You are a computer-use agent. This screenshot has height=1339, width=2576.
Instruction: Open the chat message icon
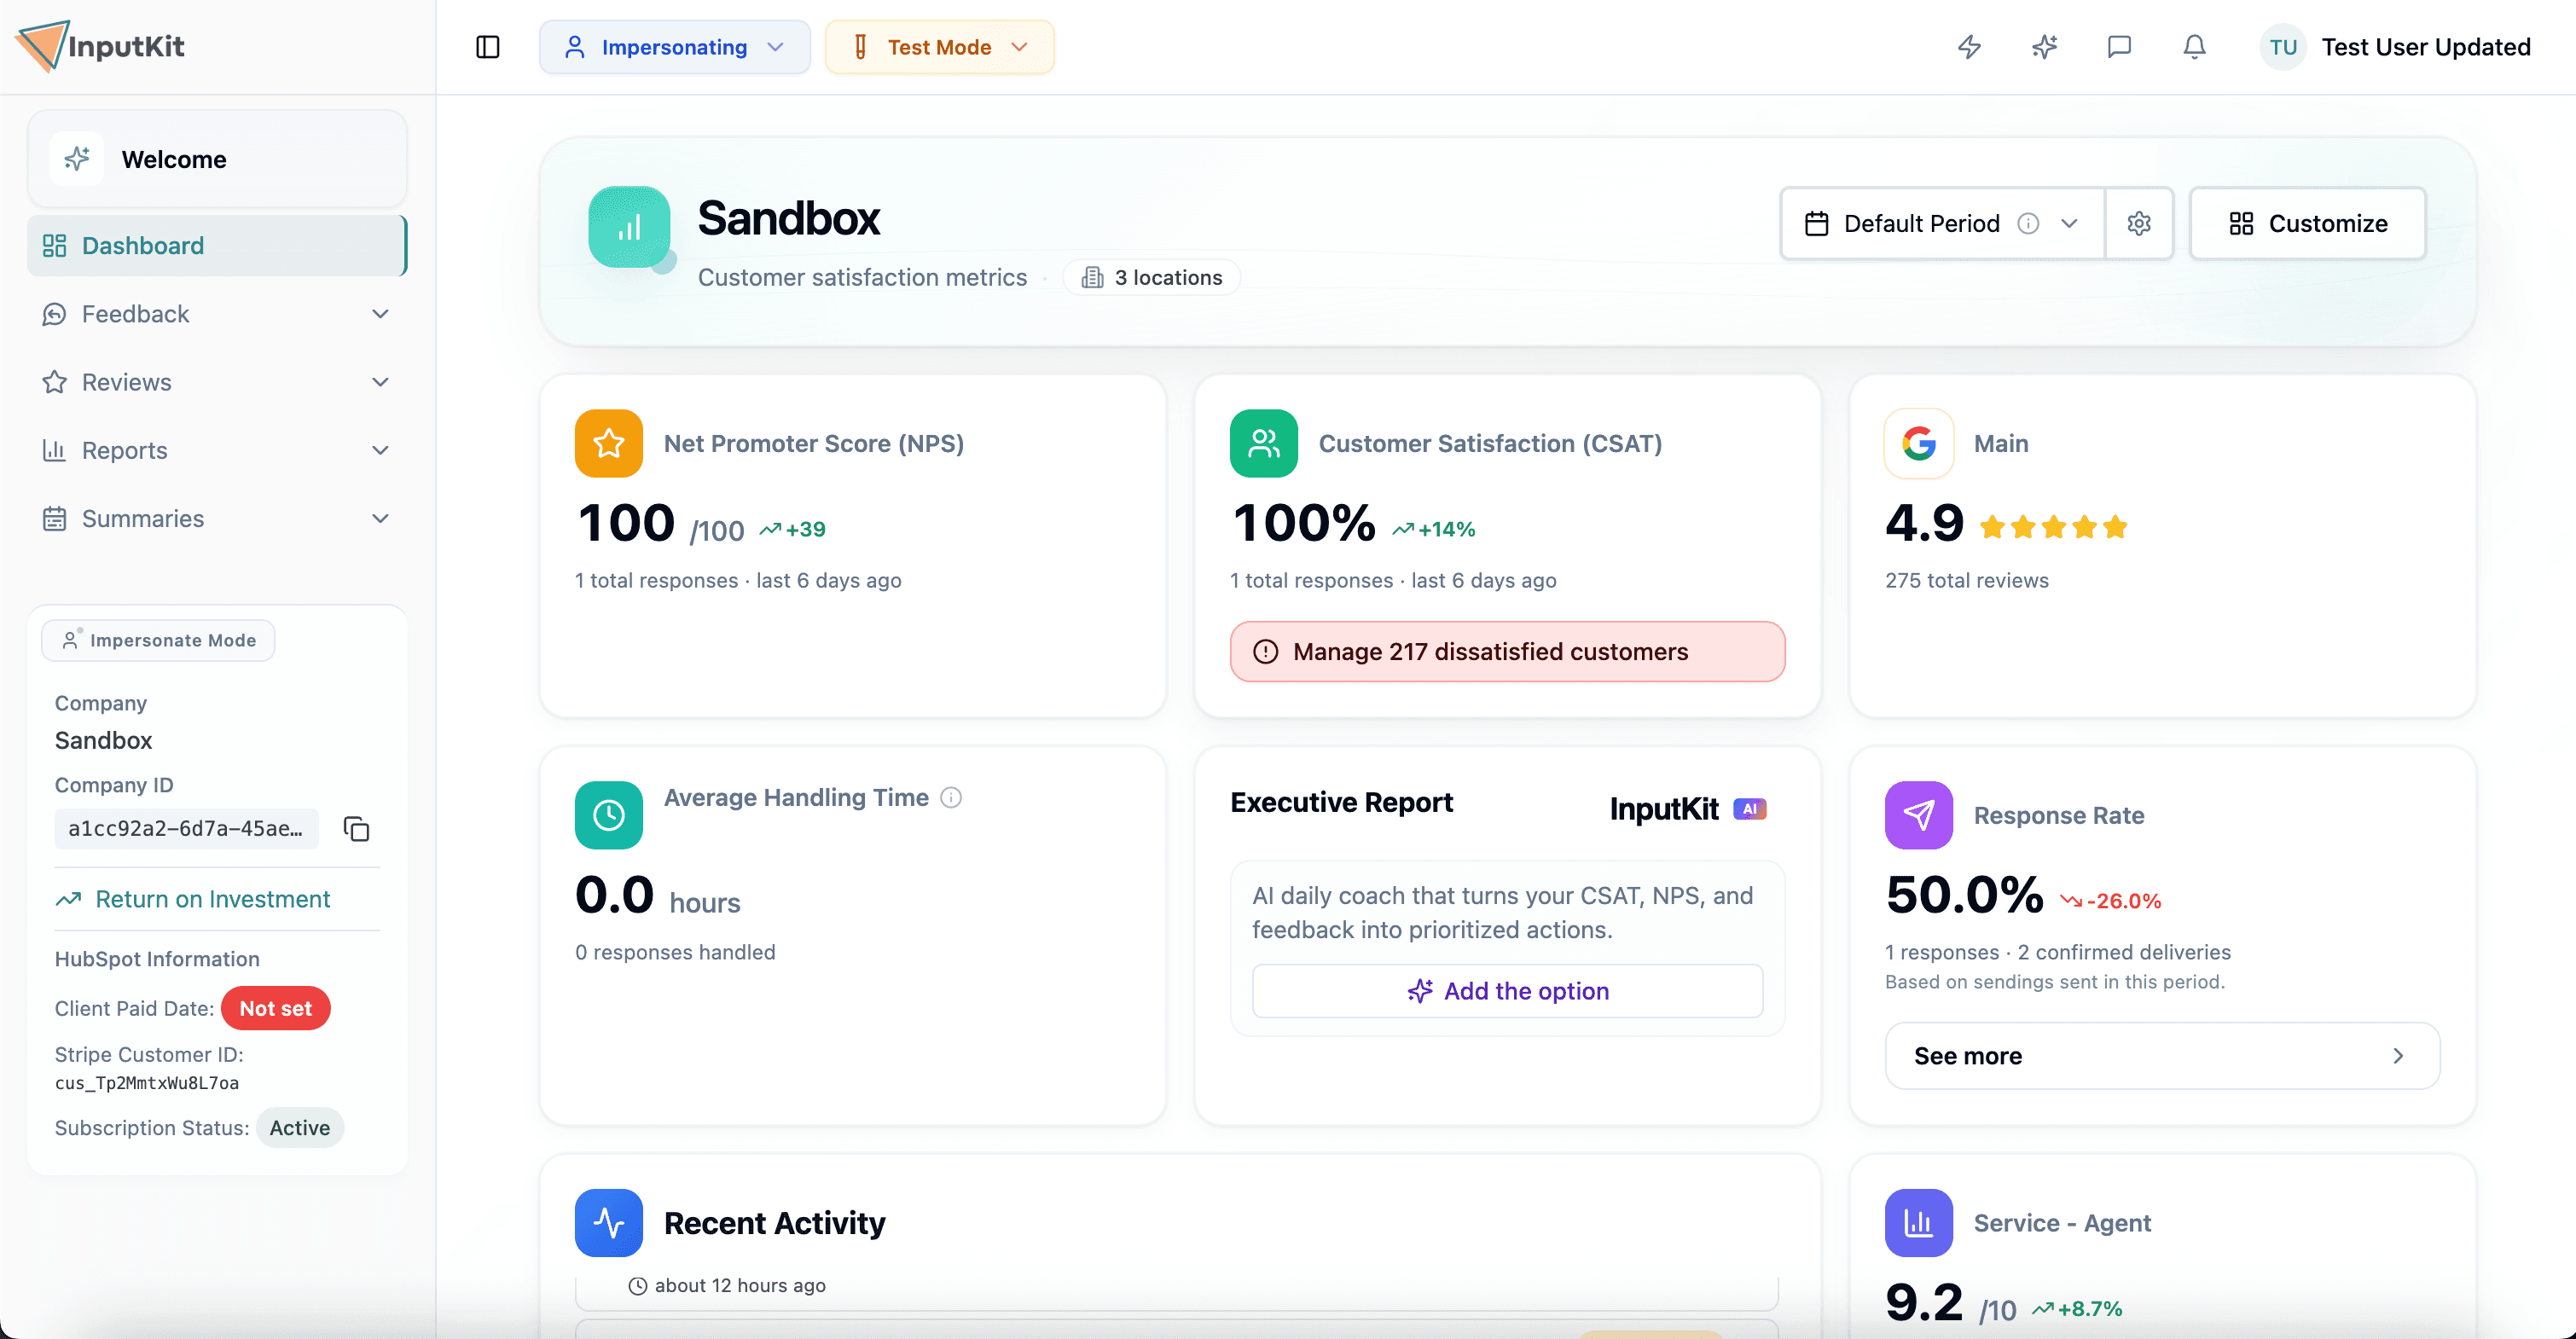click(2119, 47)
